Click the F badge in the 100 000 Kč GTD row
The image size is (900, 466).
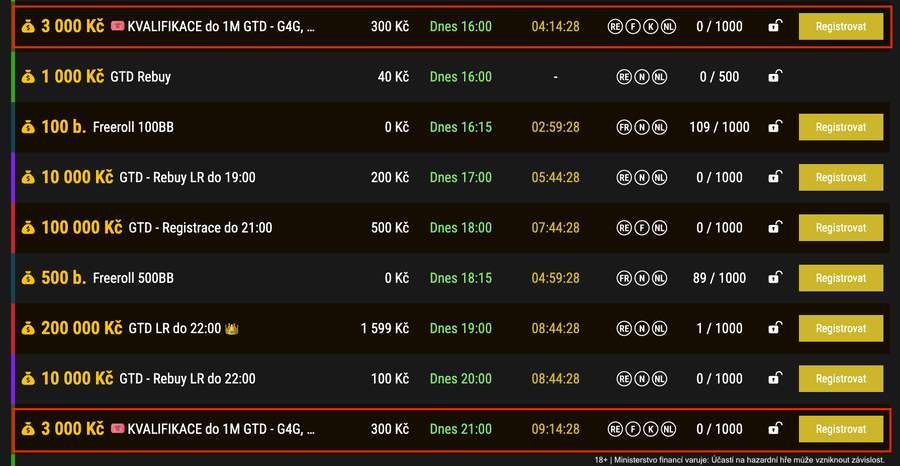[x=641, y=228]
